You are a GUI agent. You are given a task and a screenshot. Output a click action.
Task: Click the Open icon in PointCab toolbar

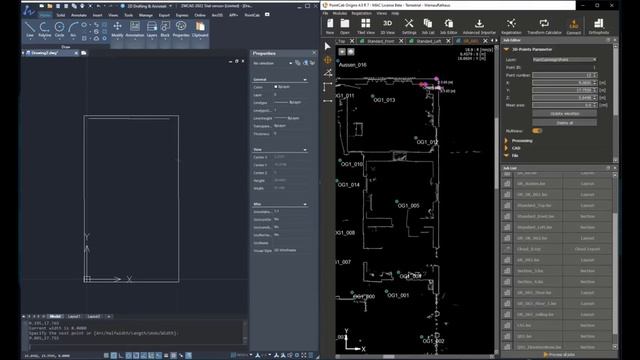345,27
